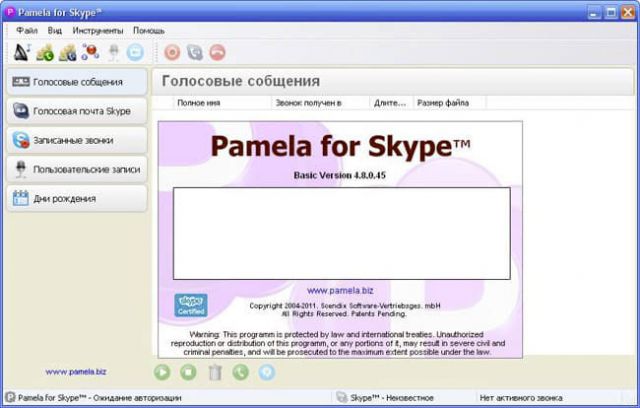Screen dimensions: 640x408
Task: Open the Инструменты menu
Action: [x=98, y=31]
